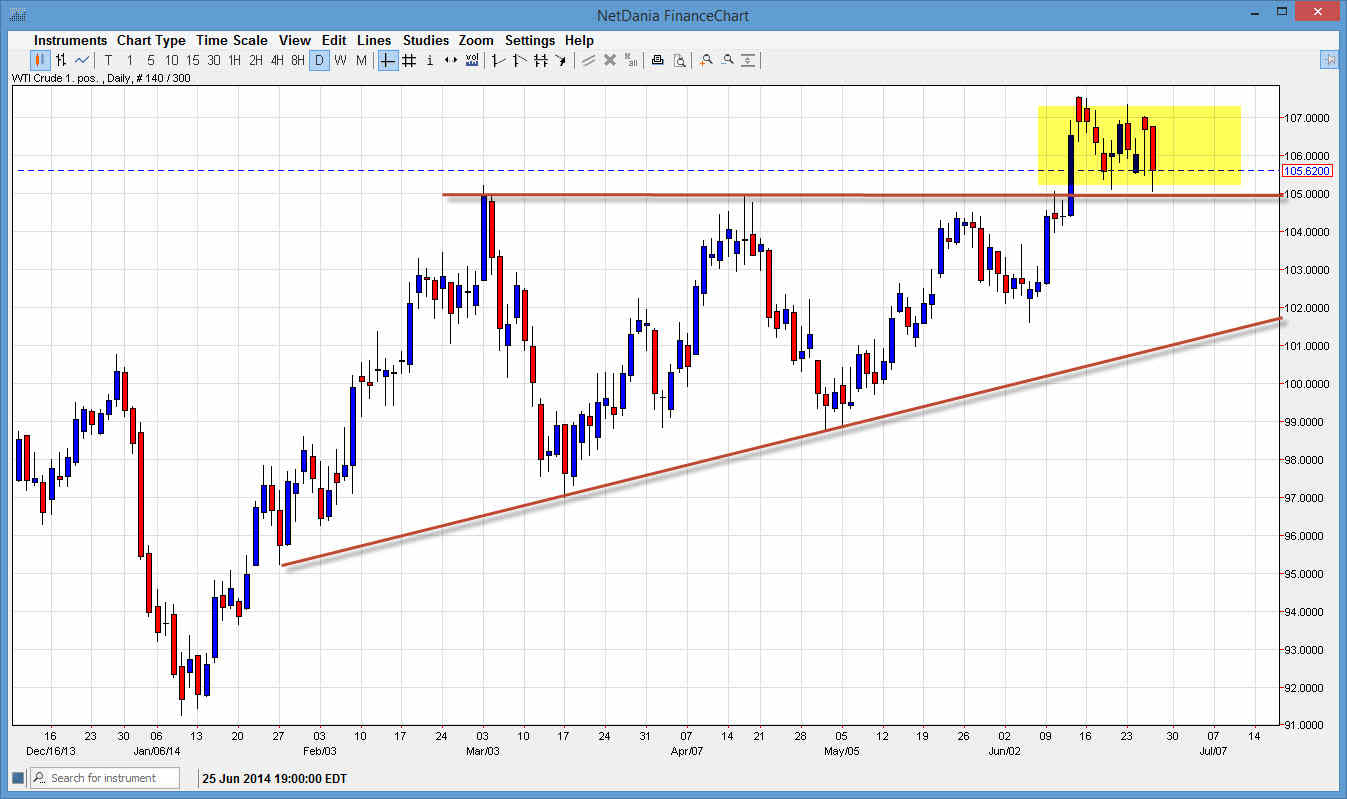The width and height of the screenshot is (1347, 799).
Task: Select the trendline drawing tool
Action: 497,60
